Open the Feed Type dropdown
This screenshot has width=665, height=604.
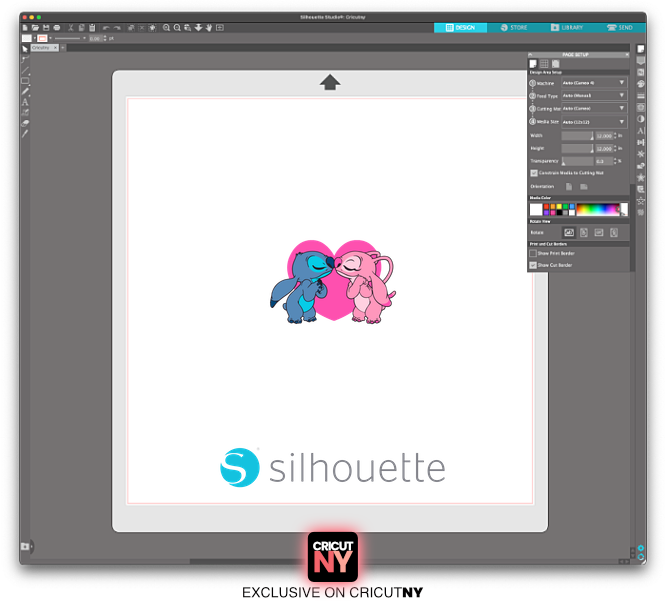594,95
